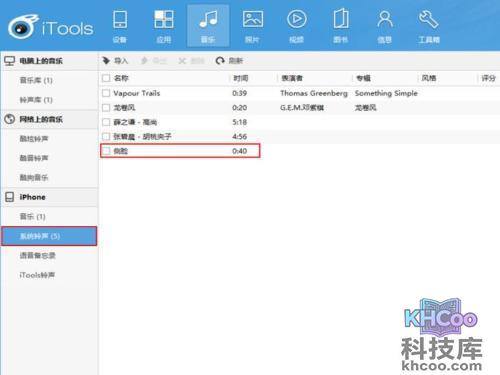Select the computer music header with monitor icon

[49, 61]
